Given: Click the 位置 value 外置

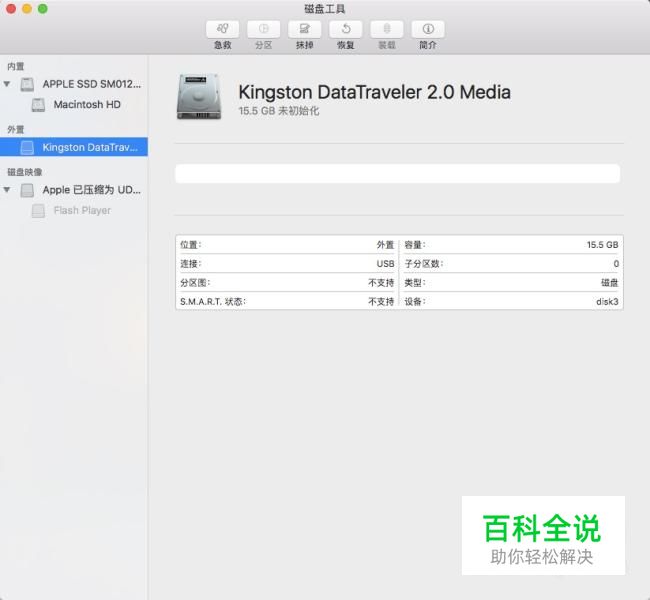Looking at the screenshot, I should point(385,245).
